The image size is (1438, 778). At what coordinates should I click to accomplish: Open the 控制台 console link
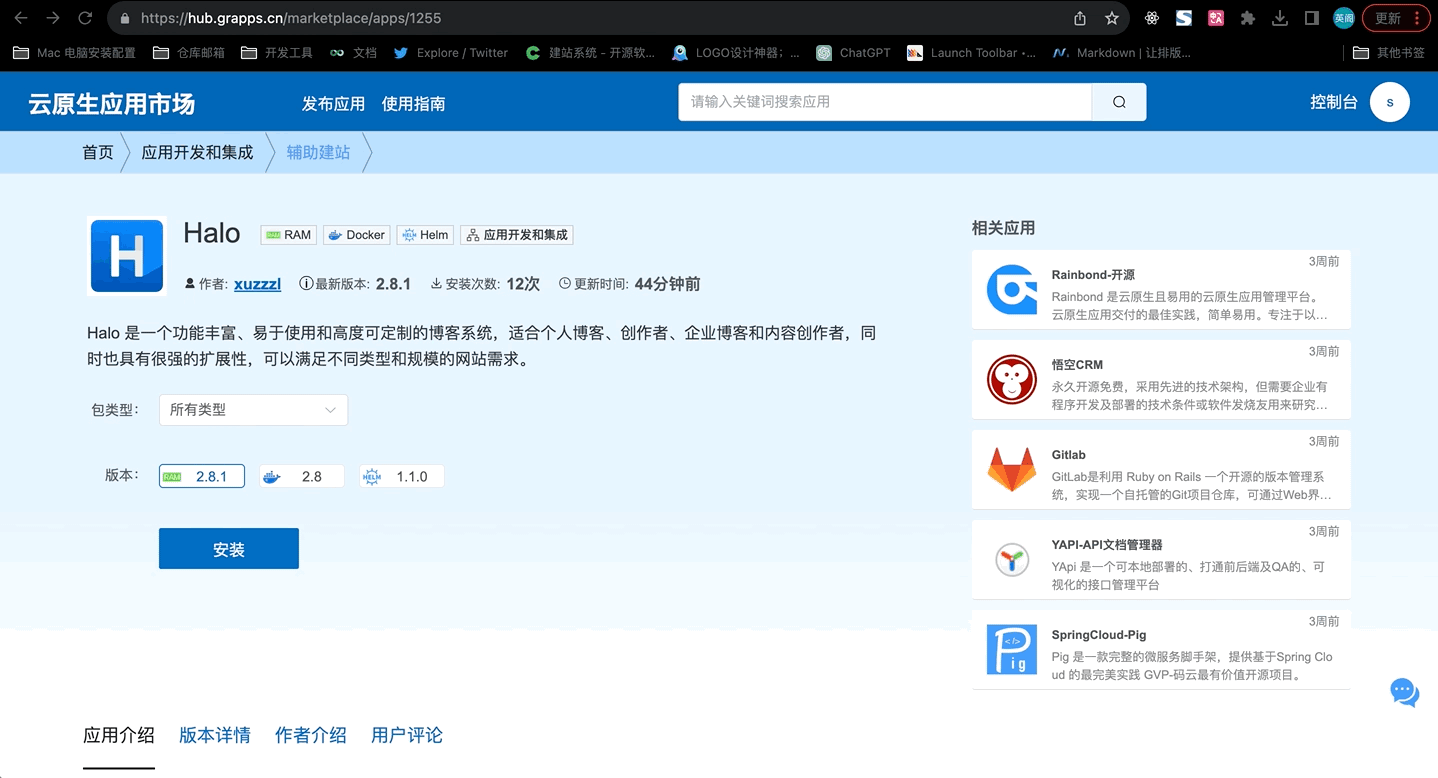click(x=1334, y=102)
